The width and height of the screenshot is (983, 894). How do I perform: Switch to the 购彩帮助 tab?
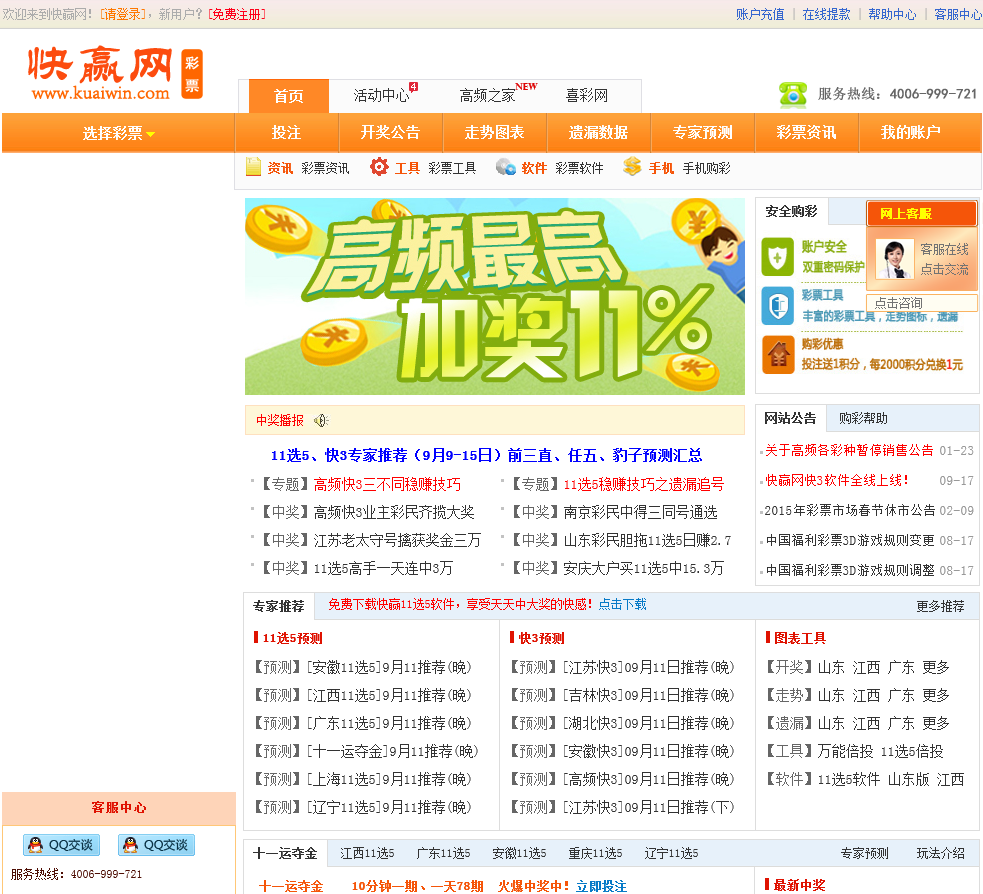click(x=863, y=418)
